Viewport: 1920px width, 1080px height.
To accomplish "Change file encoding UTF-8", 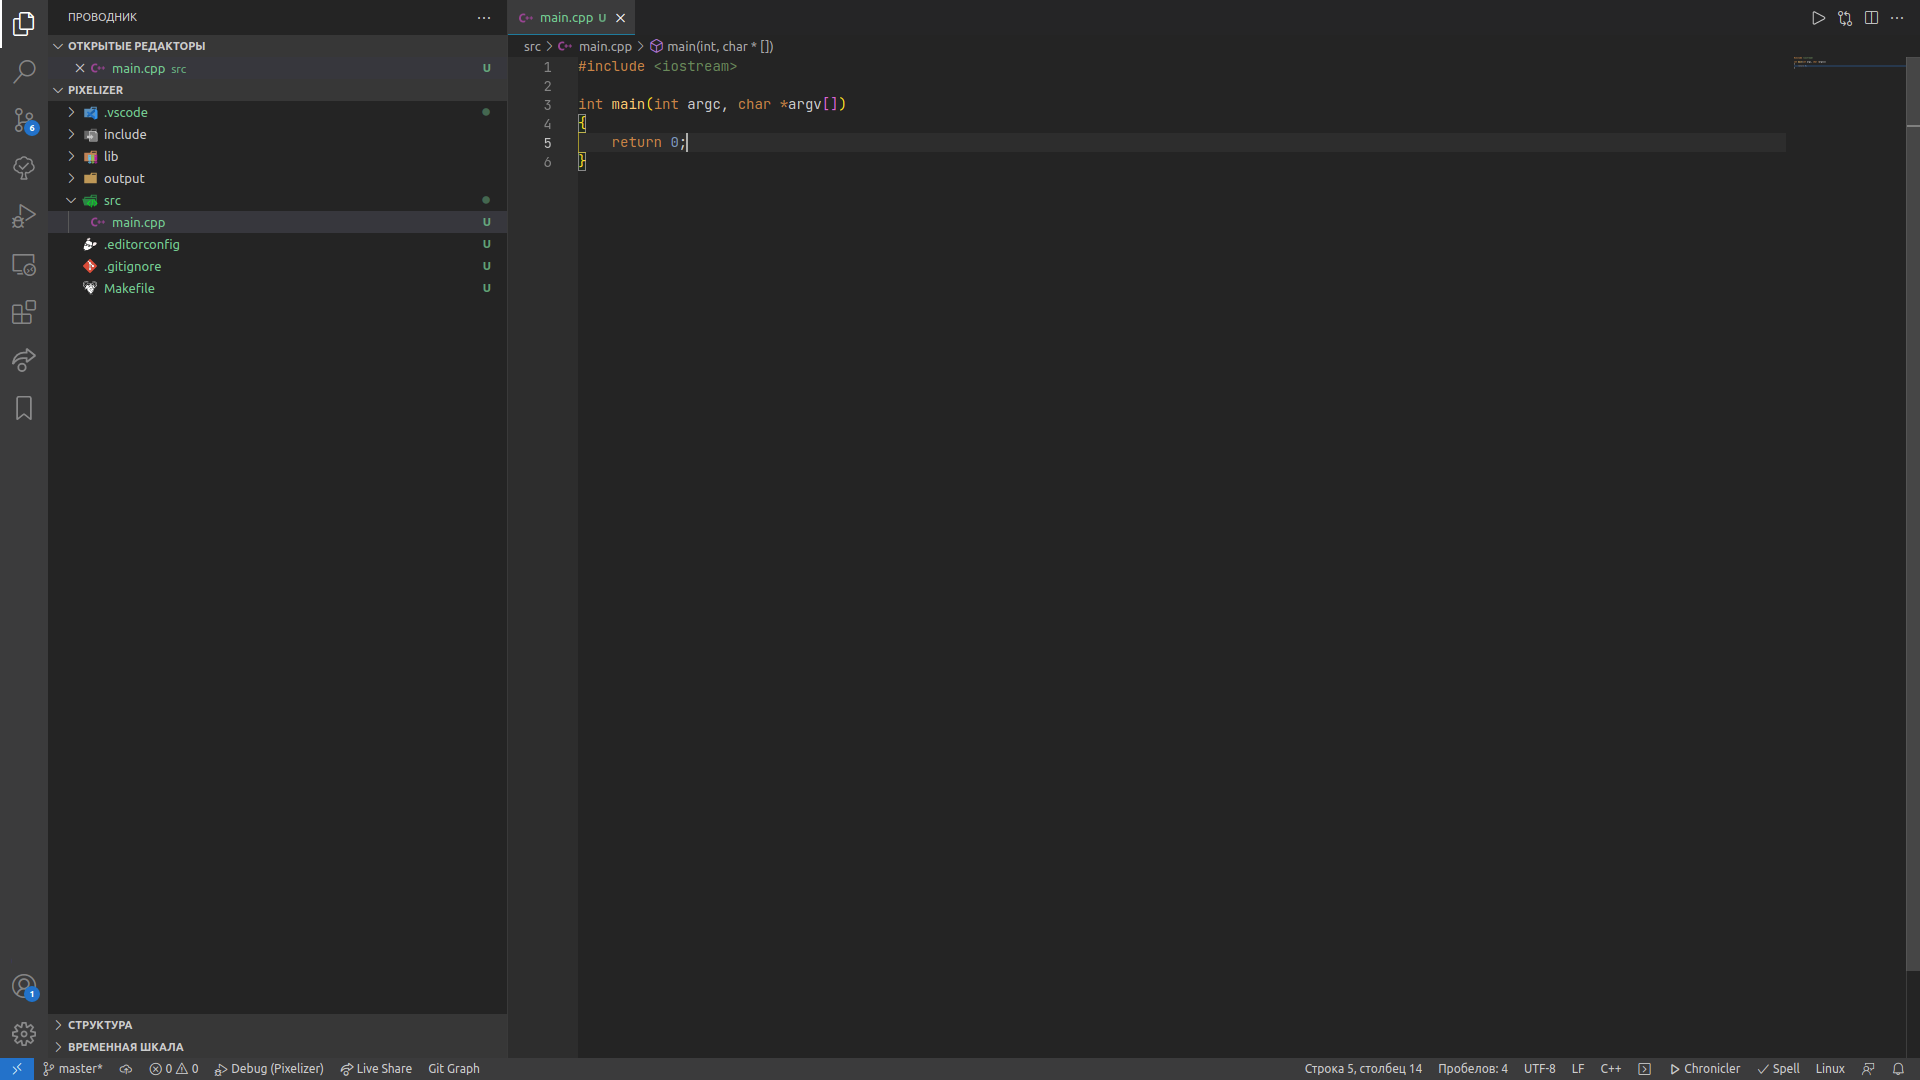I will tap(1540, 1069).
